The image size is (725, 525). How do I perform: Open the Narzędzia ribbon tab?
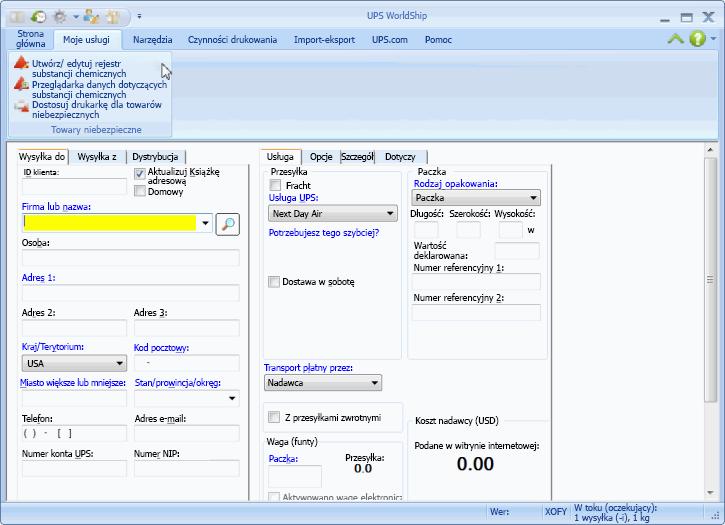click(x=153, y=40)
